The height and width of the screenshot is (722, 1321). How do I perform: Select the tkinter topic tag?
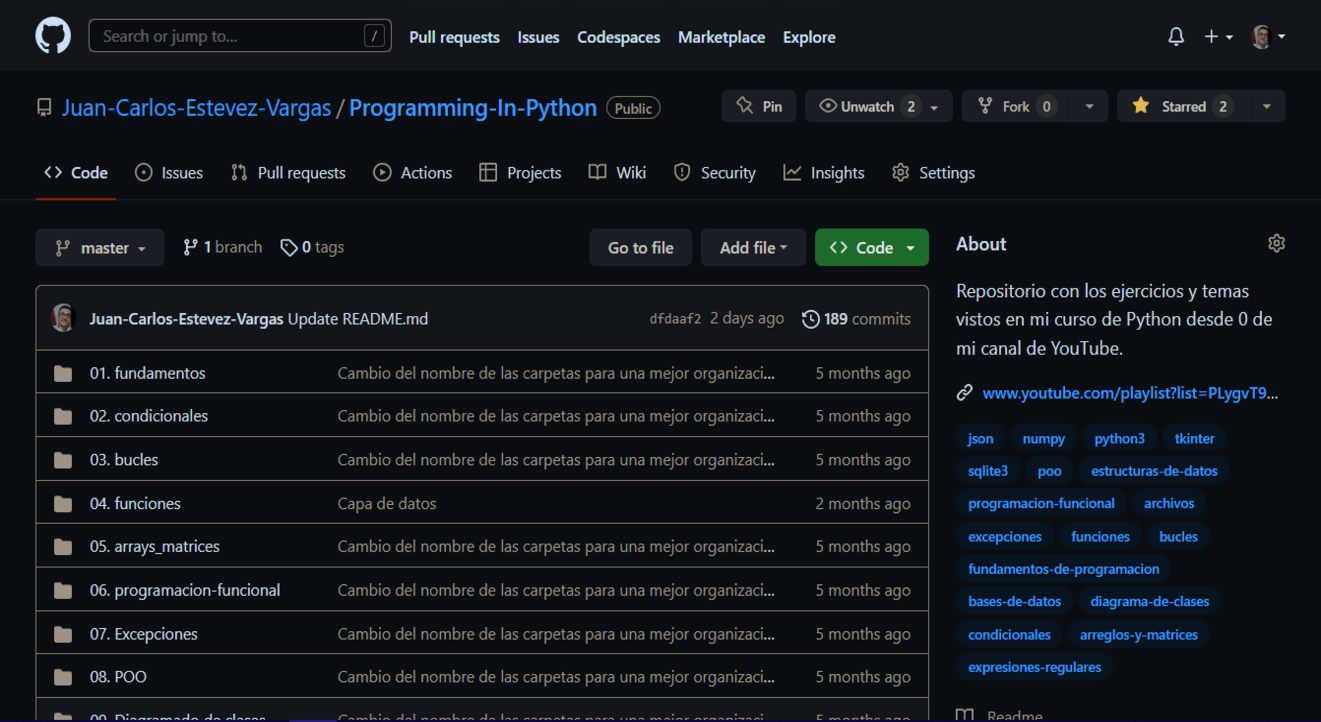click(x=1195, y=438)
